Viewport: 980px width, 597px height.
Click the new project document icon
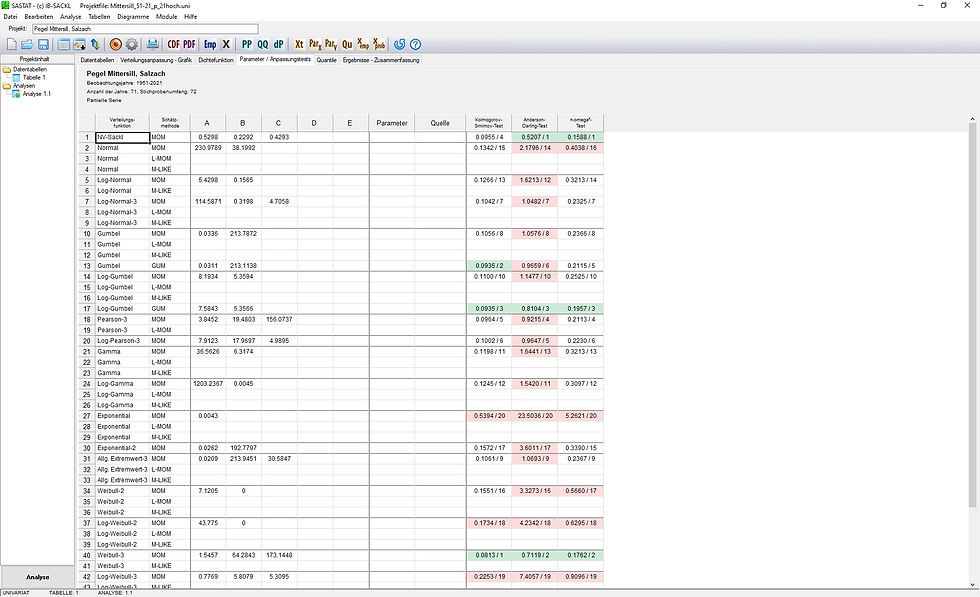11,44
